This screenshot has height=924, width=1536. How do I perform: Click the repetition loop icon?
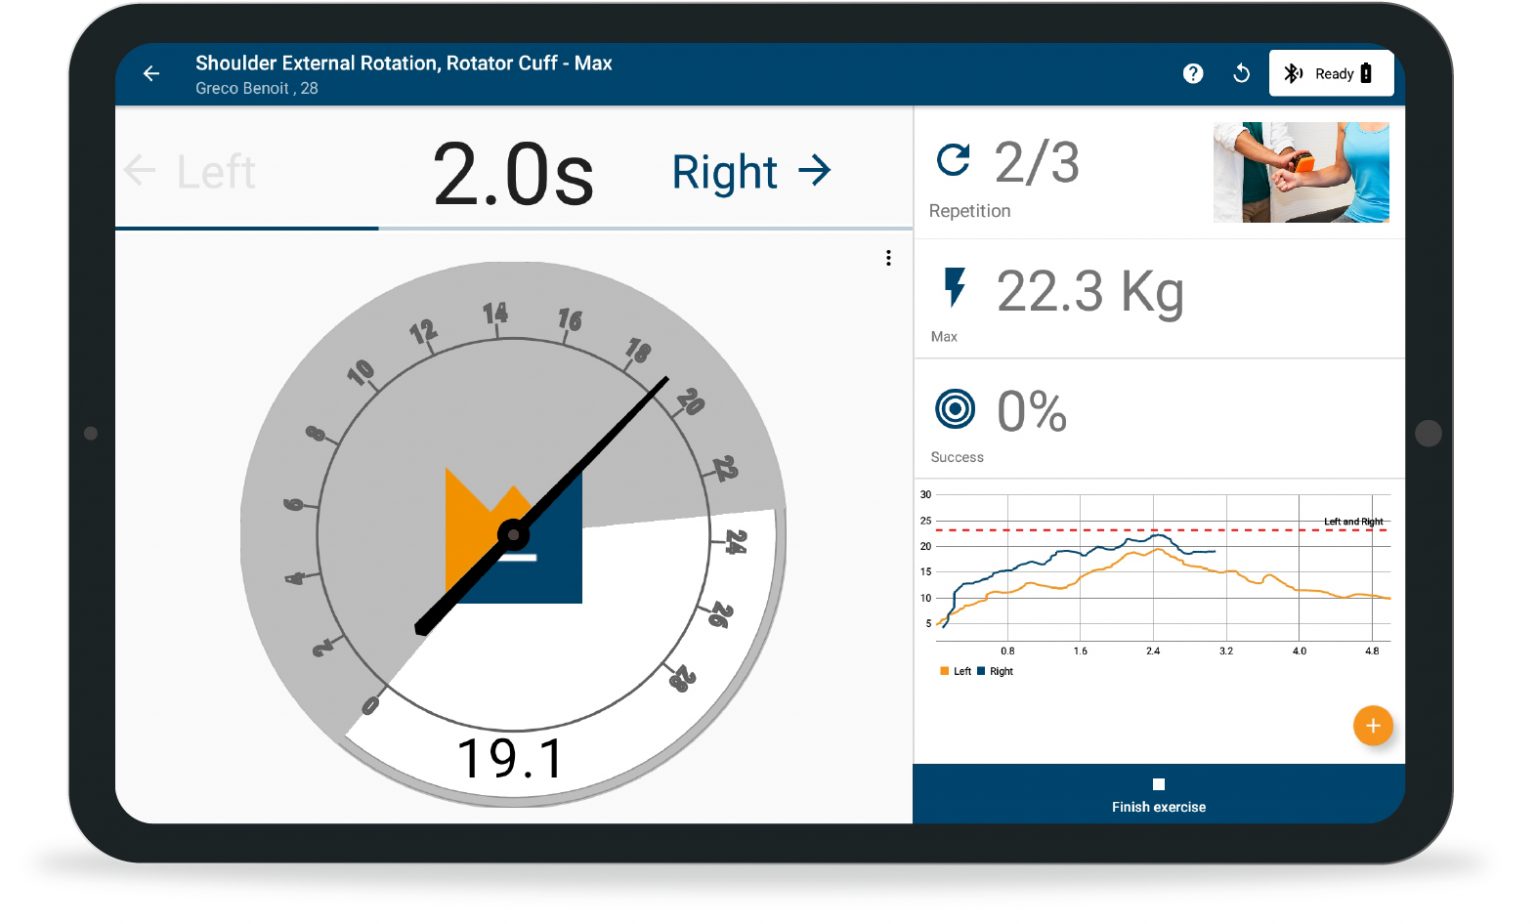[x=953, y=161]
